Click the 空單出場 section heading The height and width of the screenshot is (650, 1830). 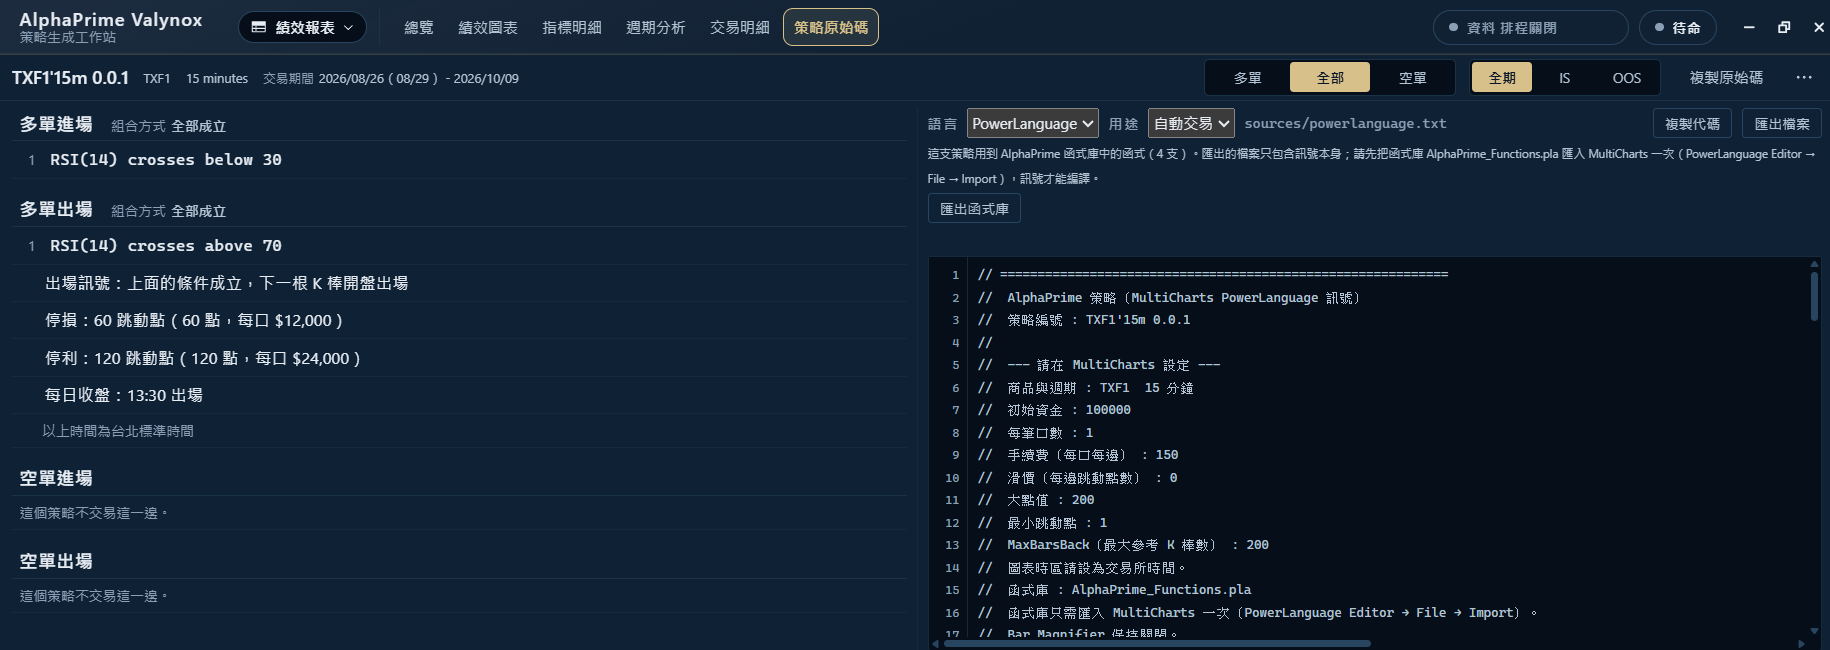(56, 561)
